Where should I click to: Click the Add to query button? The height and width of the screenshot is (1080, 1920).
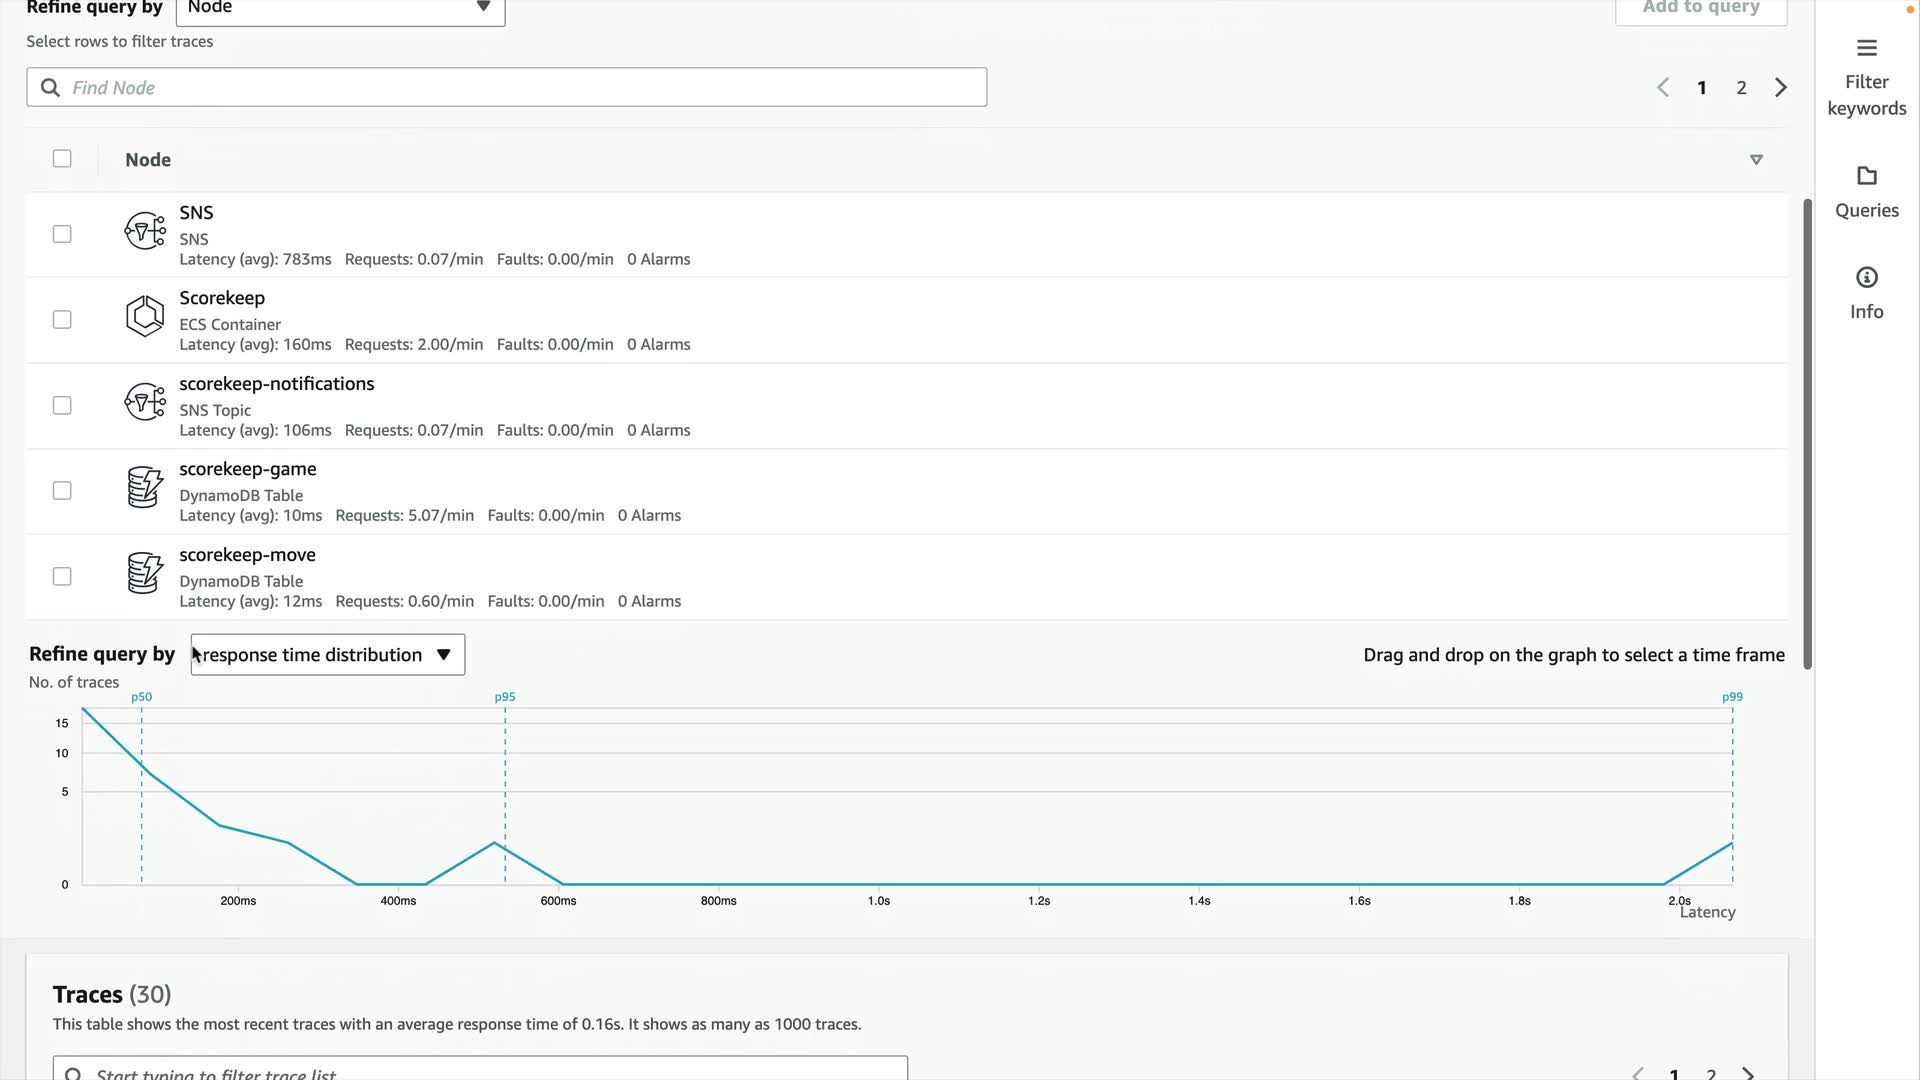(x=1700, y=8)
